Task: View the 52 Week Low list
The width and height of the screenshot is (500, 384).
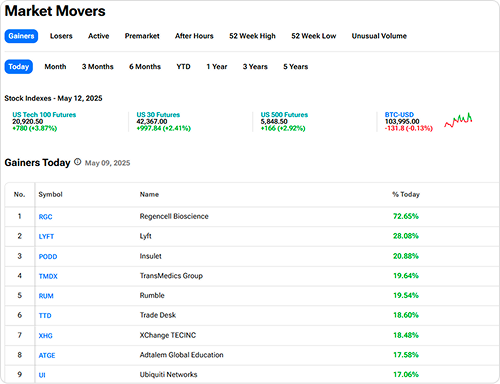Action: pos(314,36)
